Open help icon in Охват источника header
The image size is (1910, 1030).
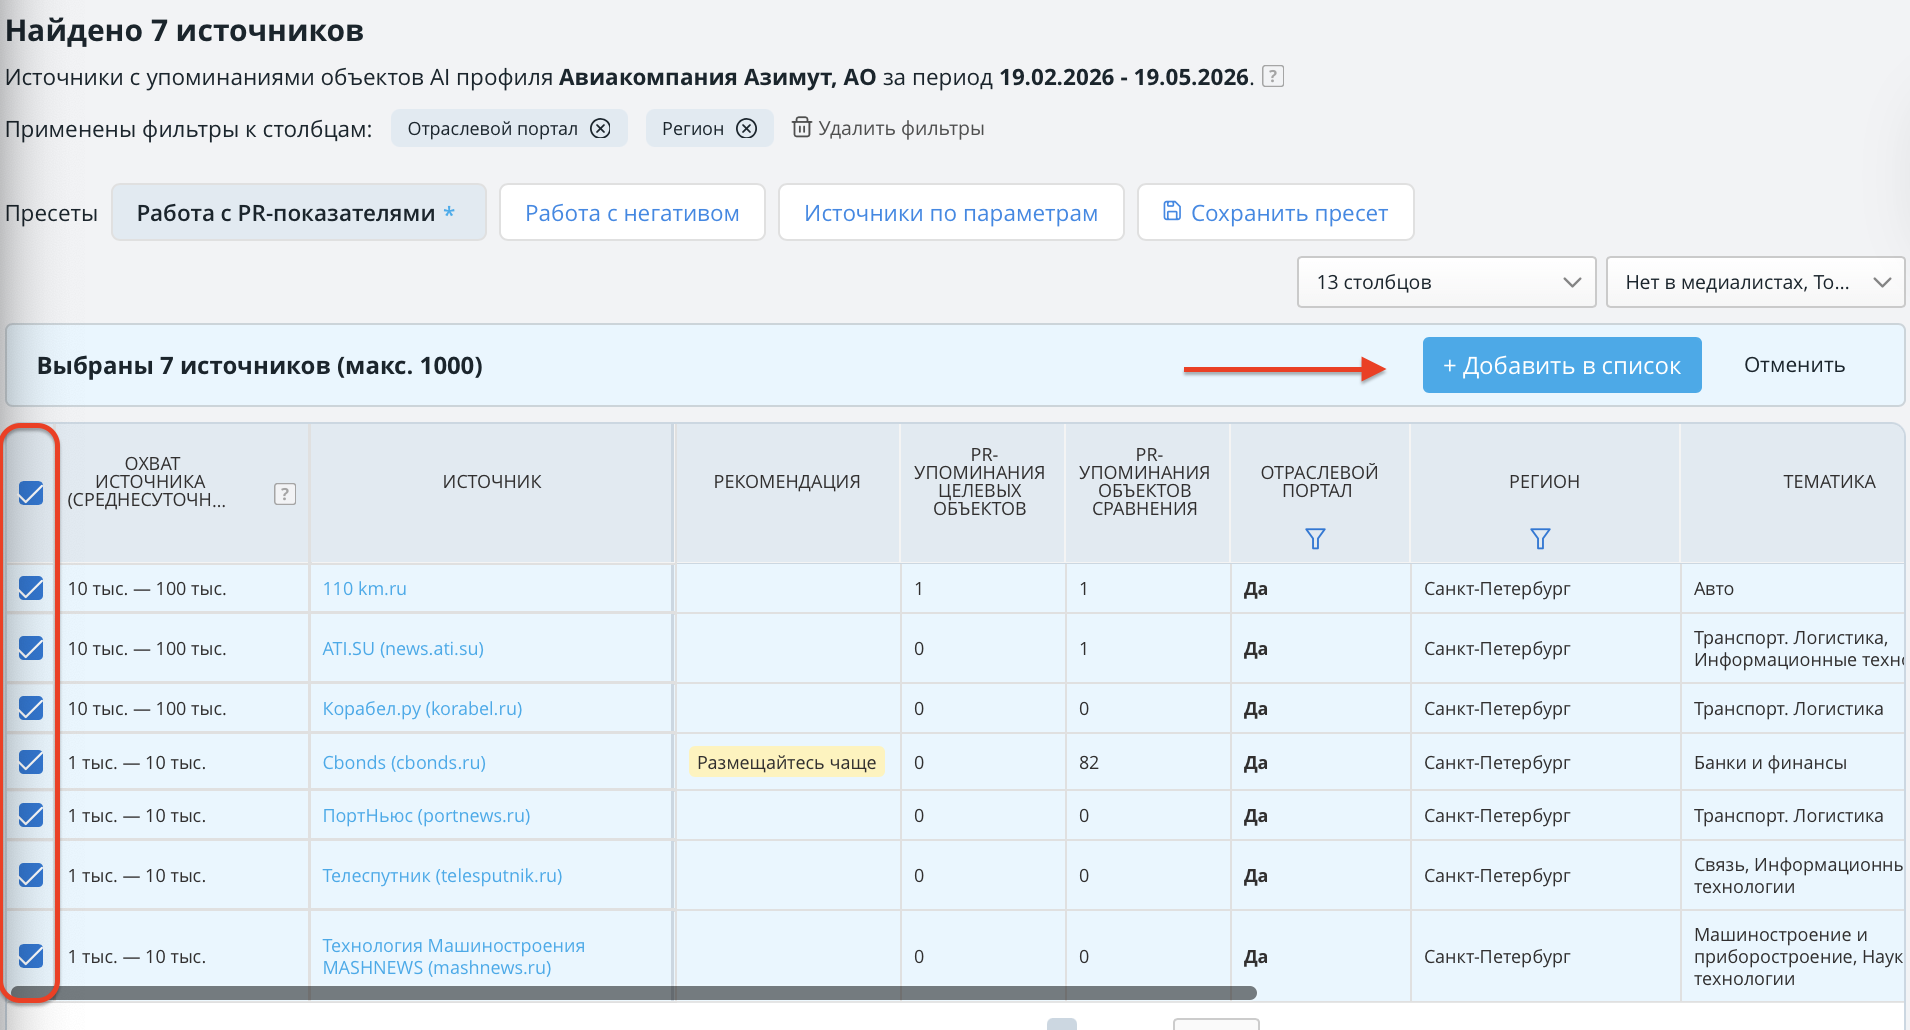pyautogui.click(x=285, y=493)
